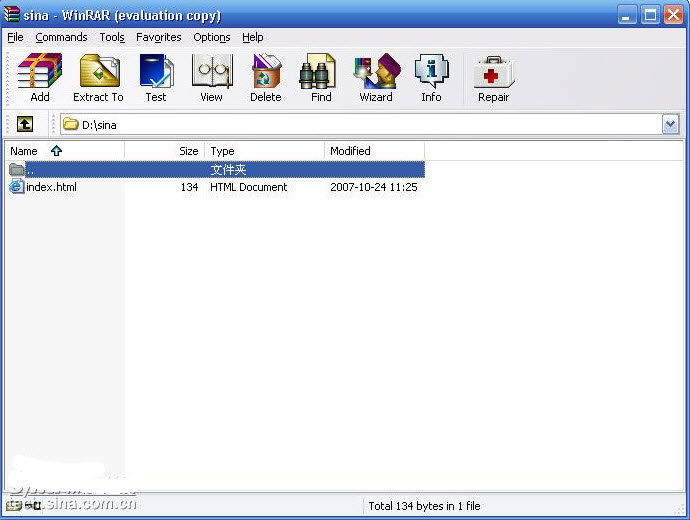Click the 文件夹 type cell
The image size is (690, 520).
228,169
